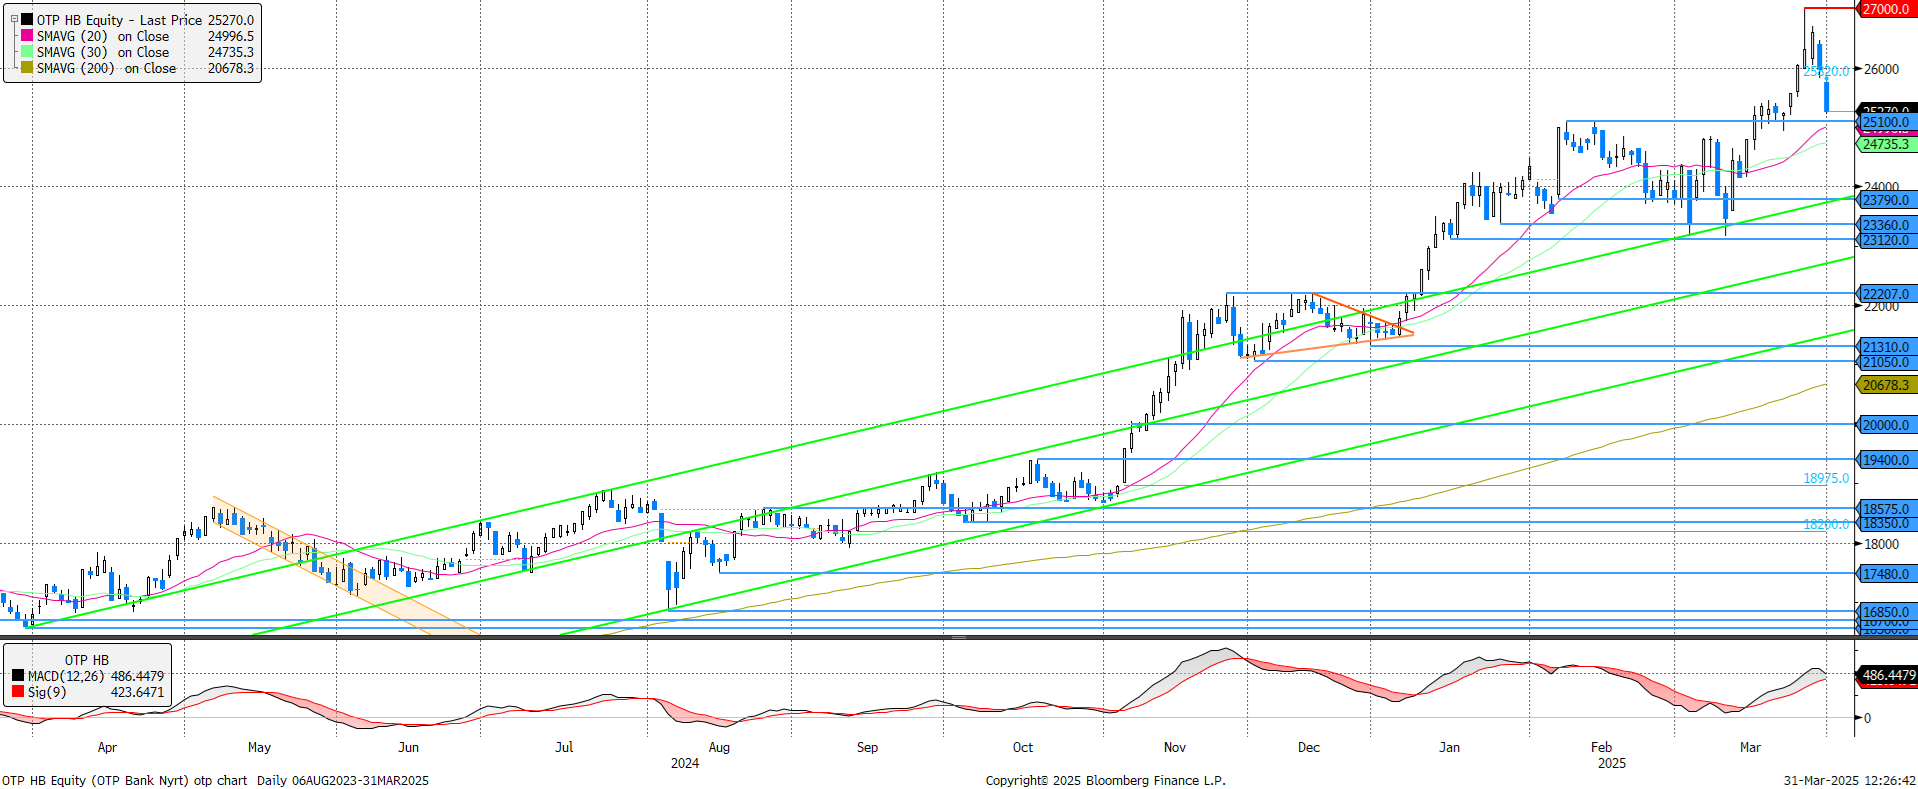Click the 2024 year label on time axis
This screenshot has width=1918, height=789.
[x=685, y=764]
